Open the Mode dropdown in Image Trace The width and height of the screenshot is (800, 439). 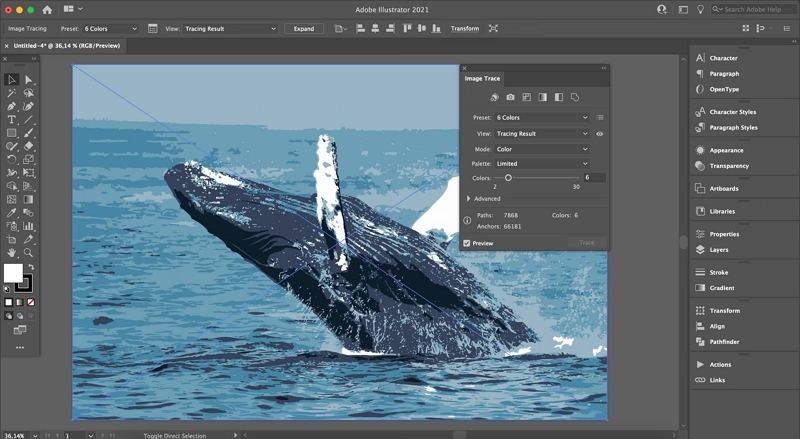542,149
